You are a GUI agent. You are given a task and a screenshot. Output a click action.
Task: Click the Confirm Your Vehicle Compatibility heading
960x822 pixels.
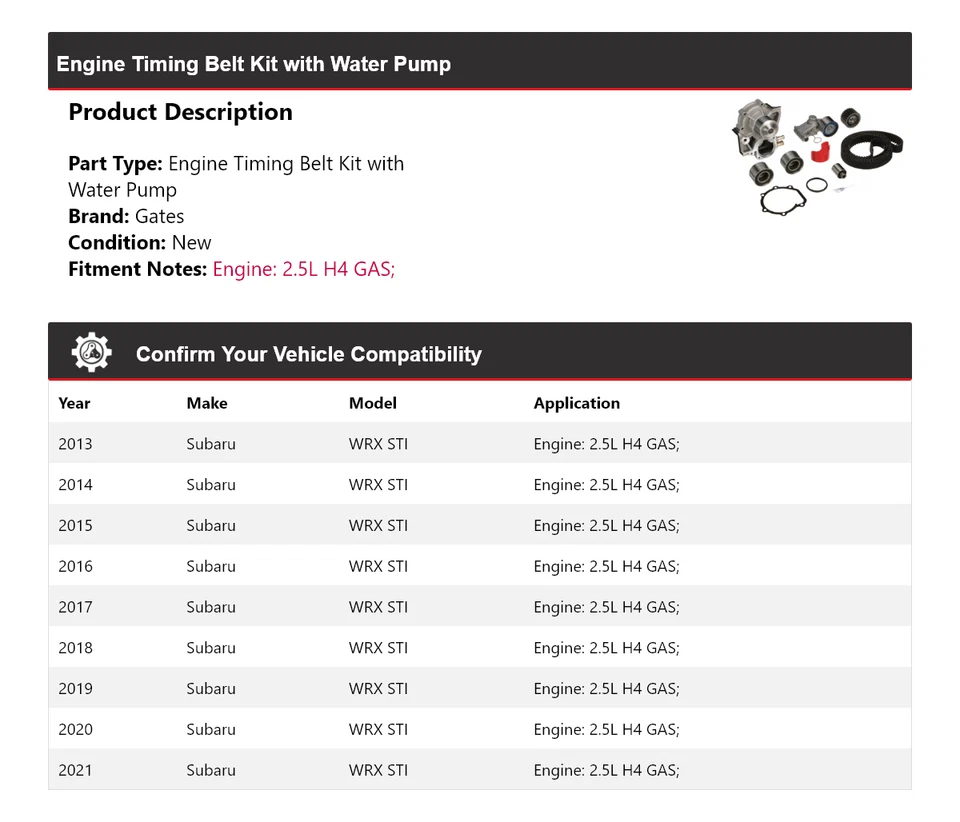pyautogui.click(x=308, y=354)
